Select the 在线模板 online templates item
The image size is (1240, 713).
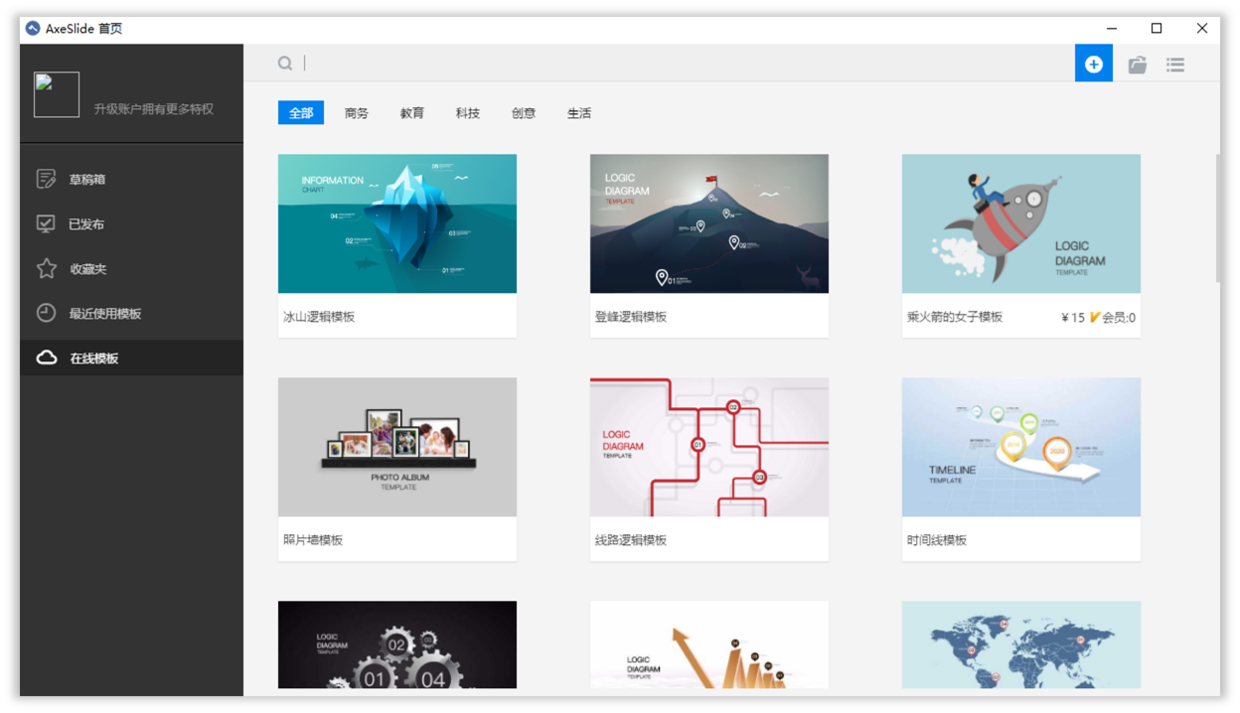[93, 358]
